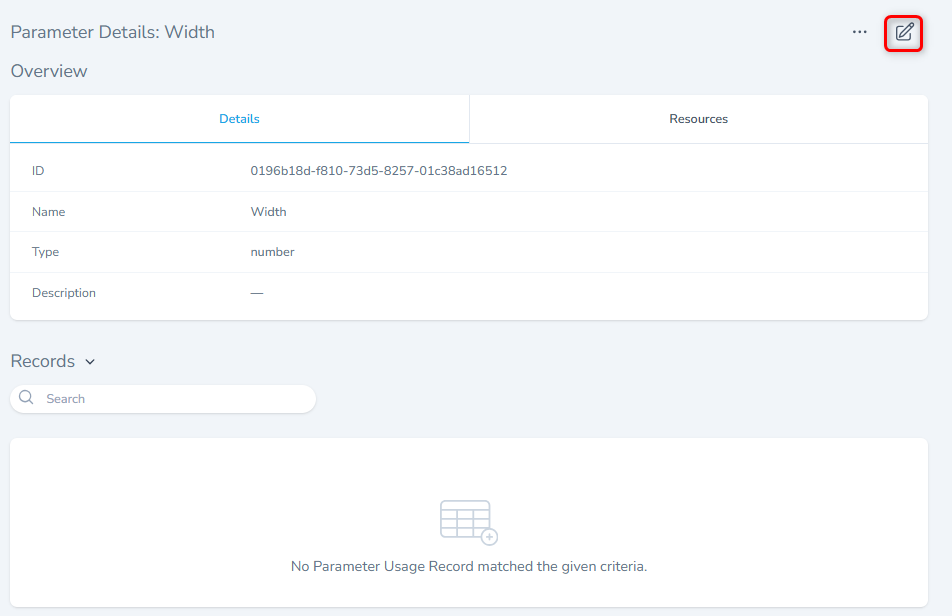
Task: Click the Name row label
Action: pos(48,212)
